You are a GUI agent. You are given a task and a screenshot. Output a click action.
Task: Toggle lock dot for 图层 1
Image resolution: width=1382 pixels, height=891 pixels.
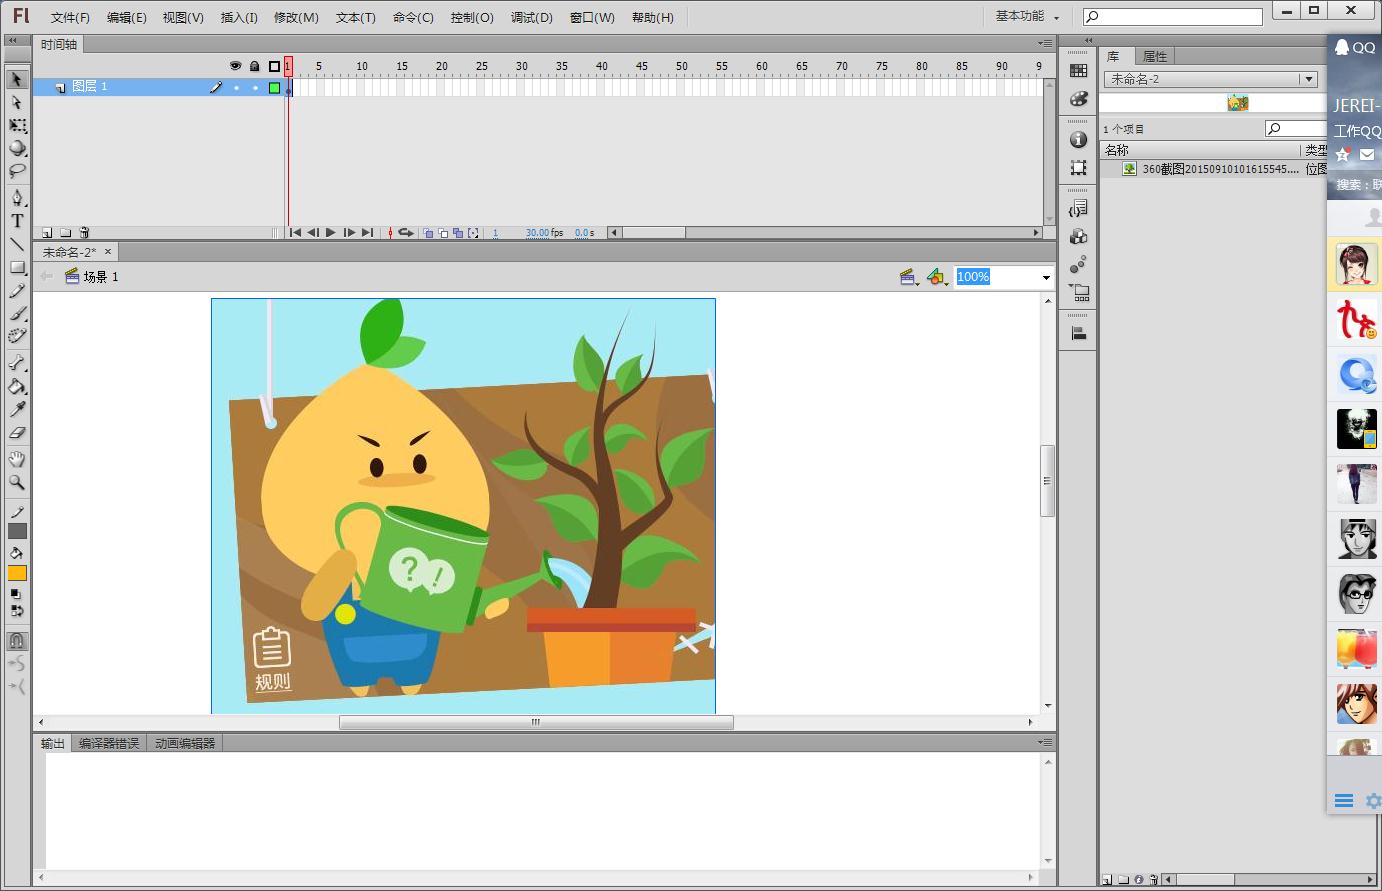[x=255, y=88]
